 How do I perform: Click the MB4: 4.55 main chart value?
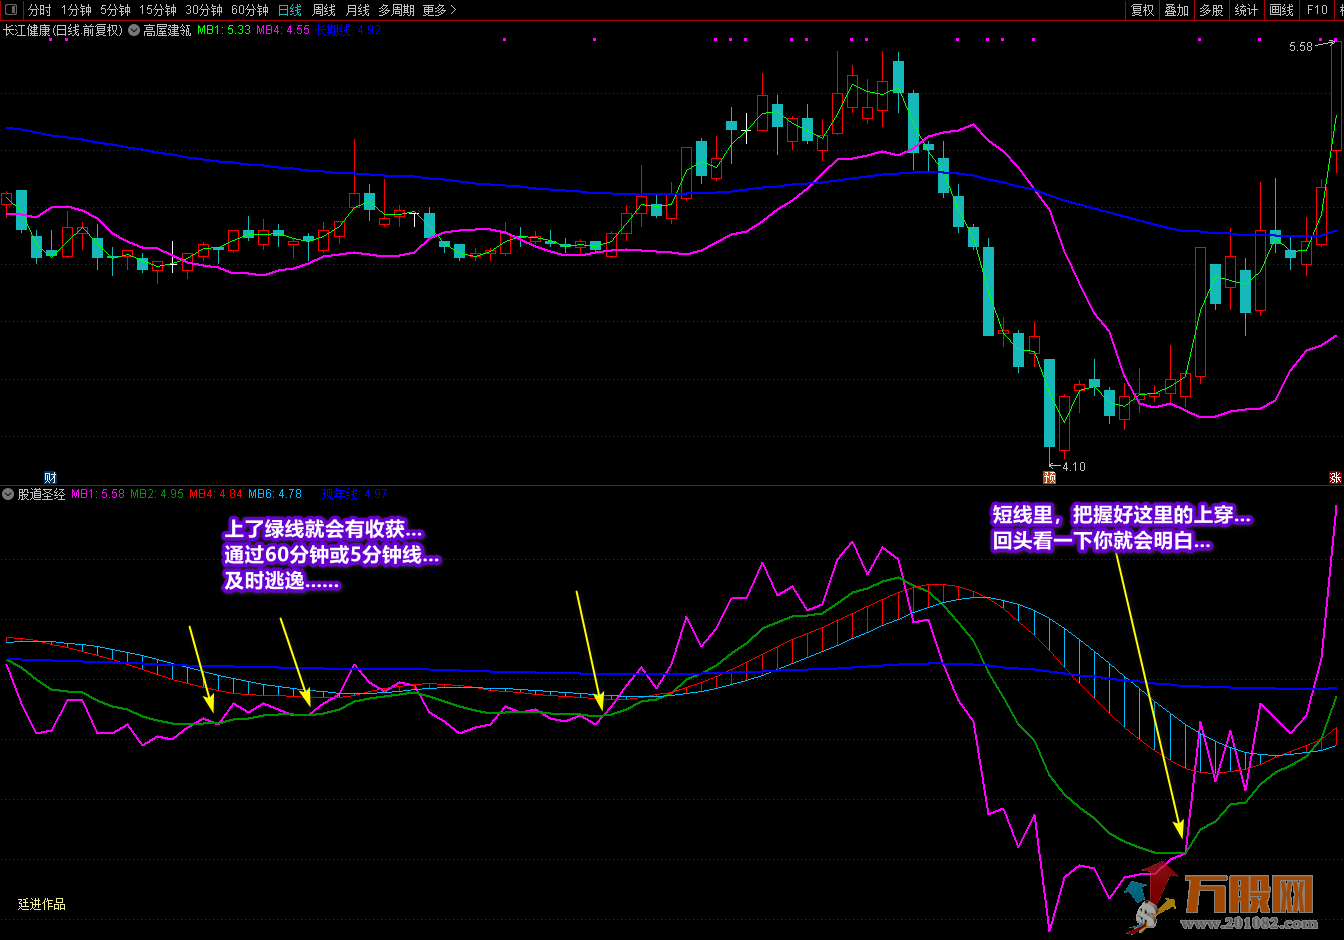coord(283,30)
